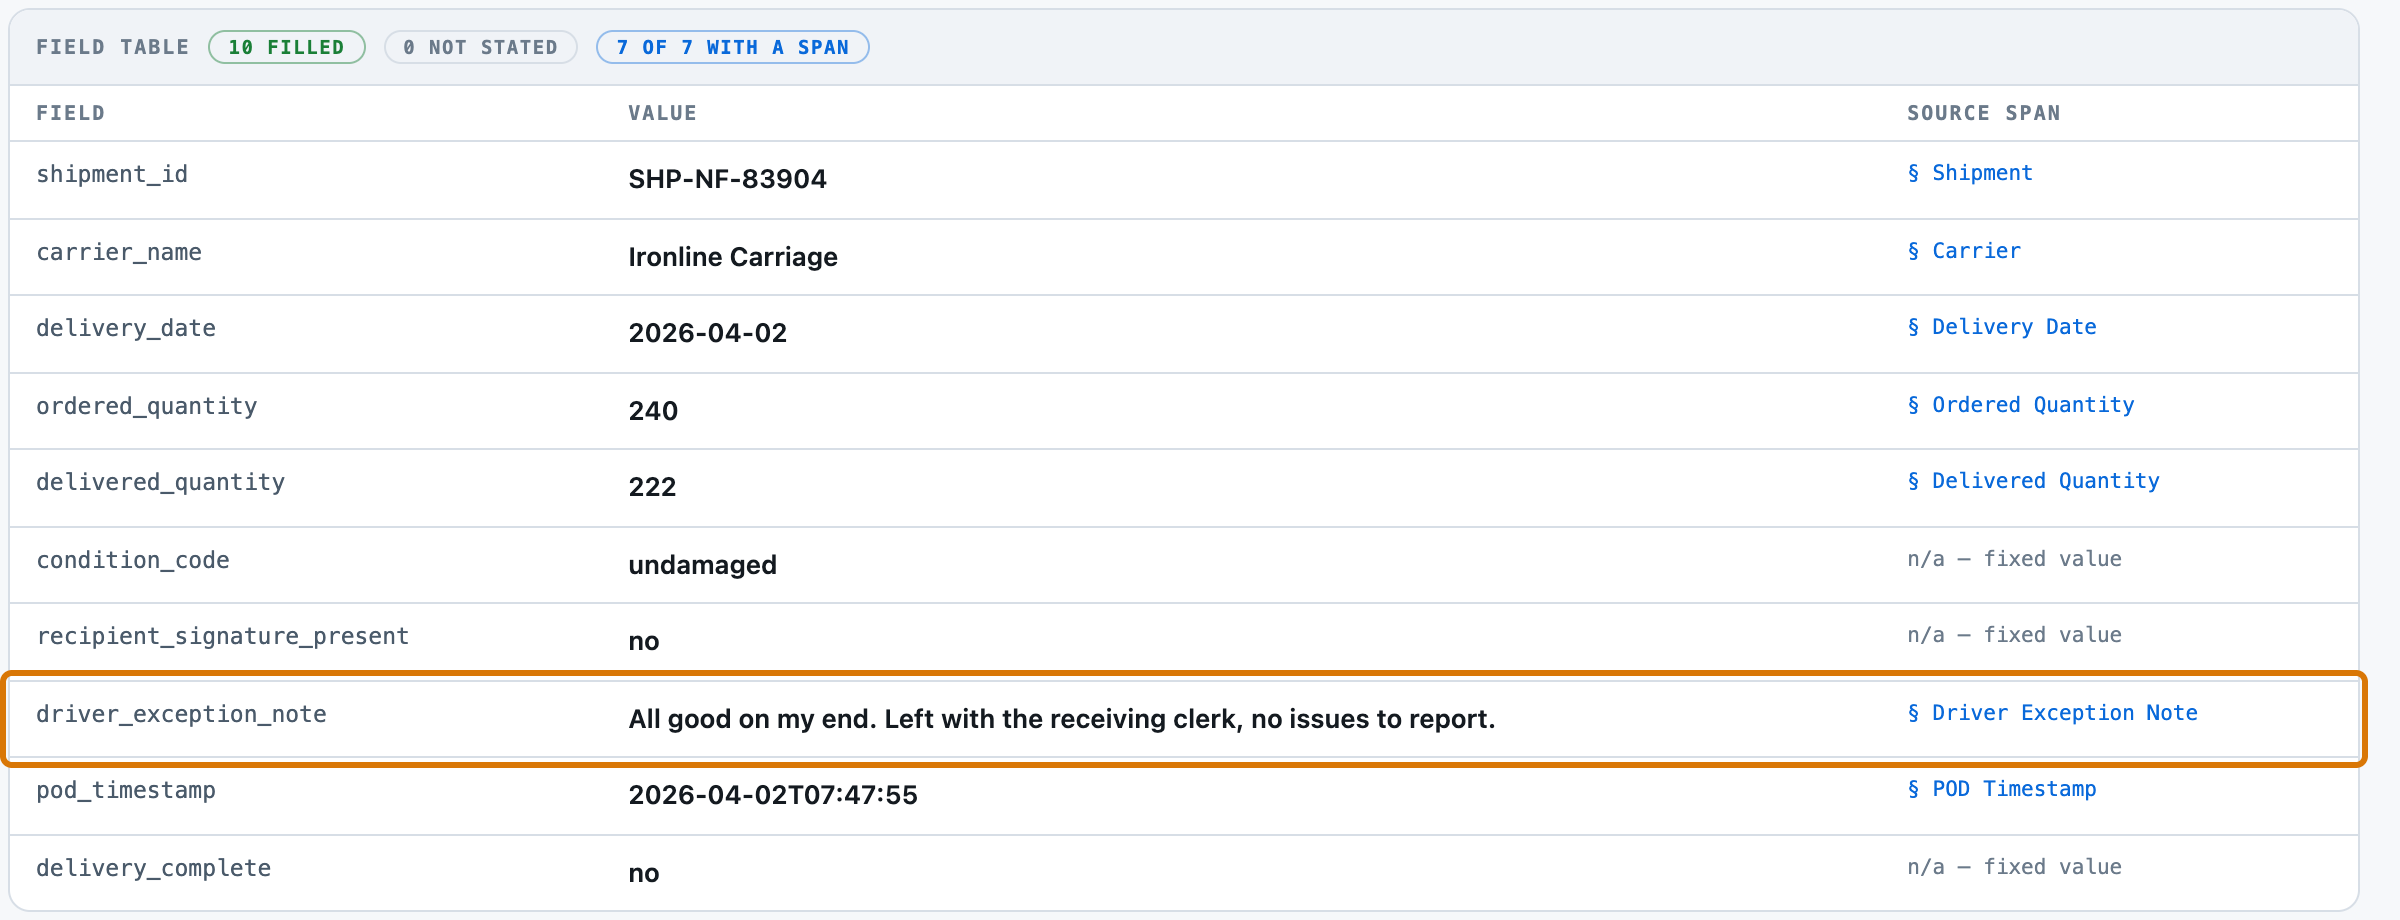Select the delivery_complete field row label

pos(153,868)
